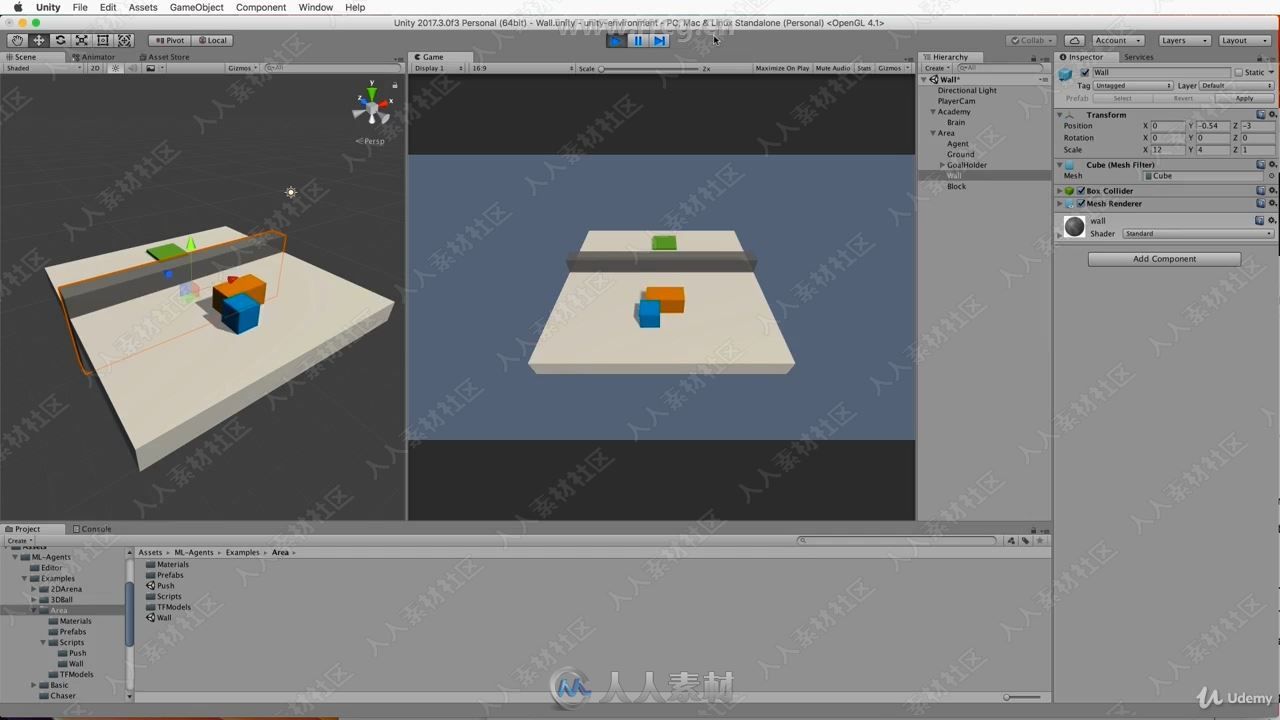Open the Shader dropdown Standard
Image resolution: width=1280 pixels, height=720 pixels.
(1199, 233)
